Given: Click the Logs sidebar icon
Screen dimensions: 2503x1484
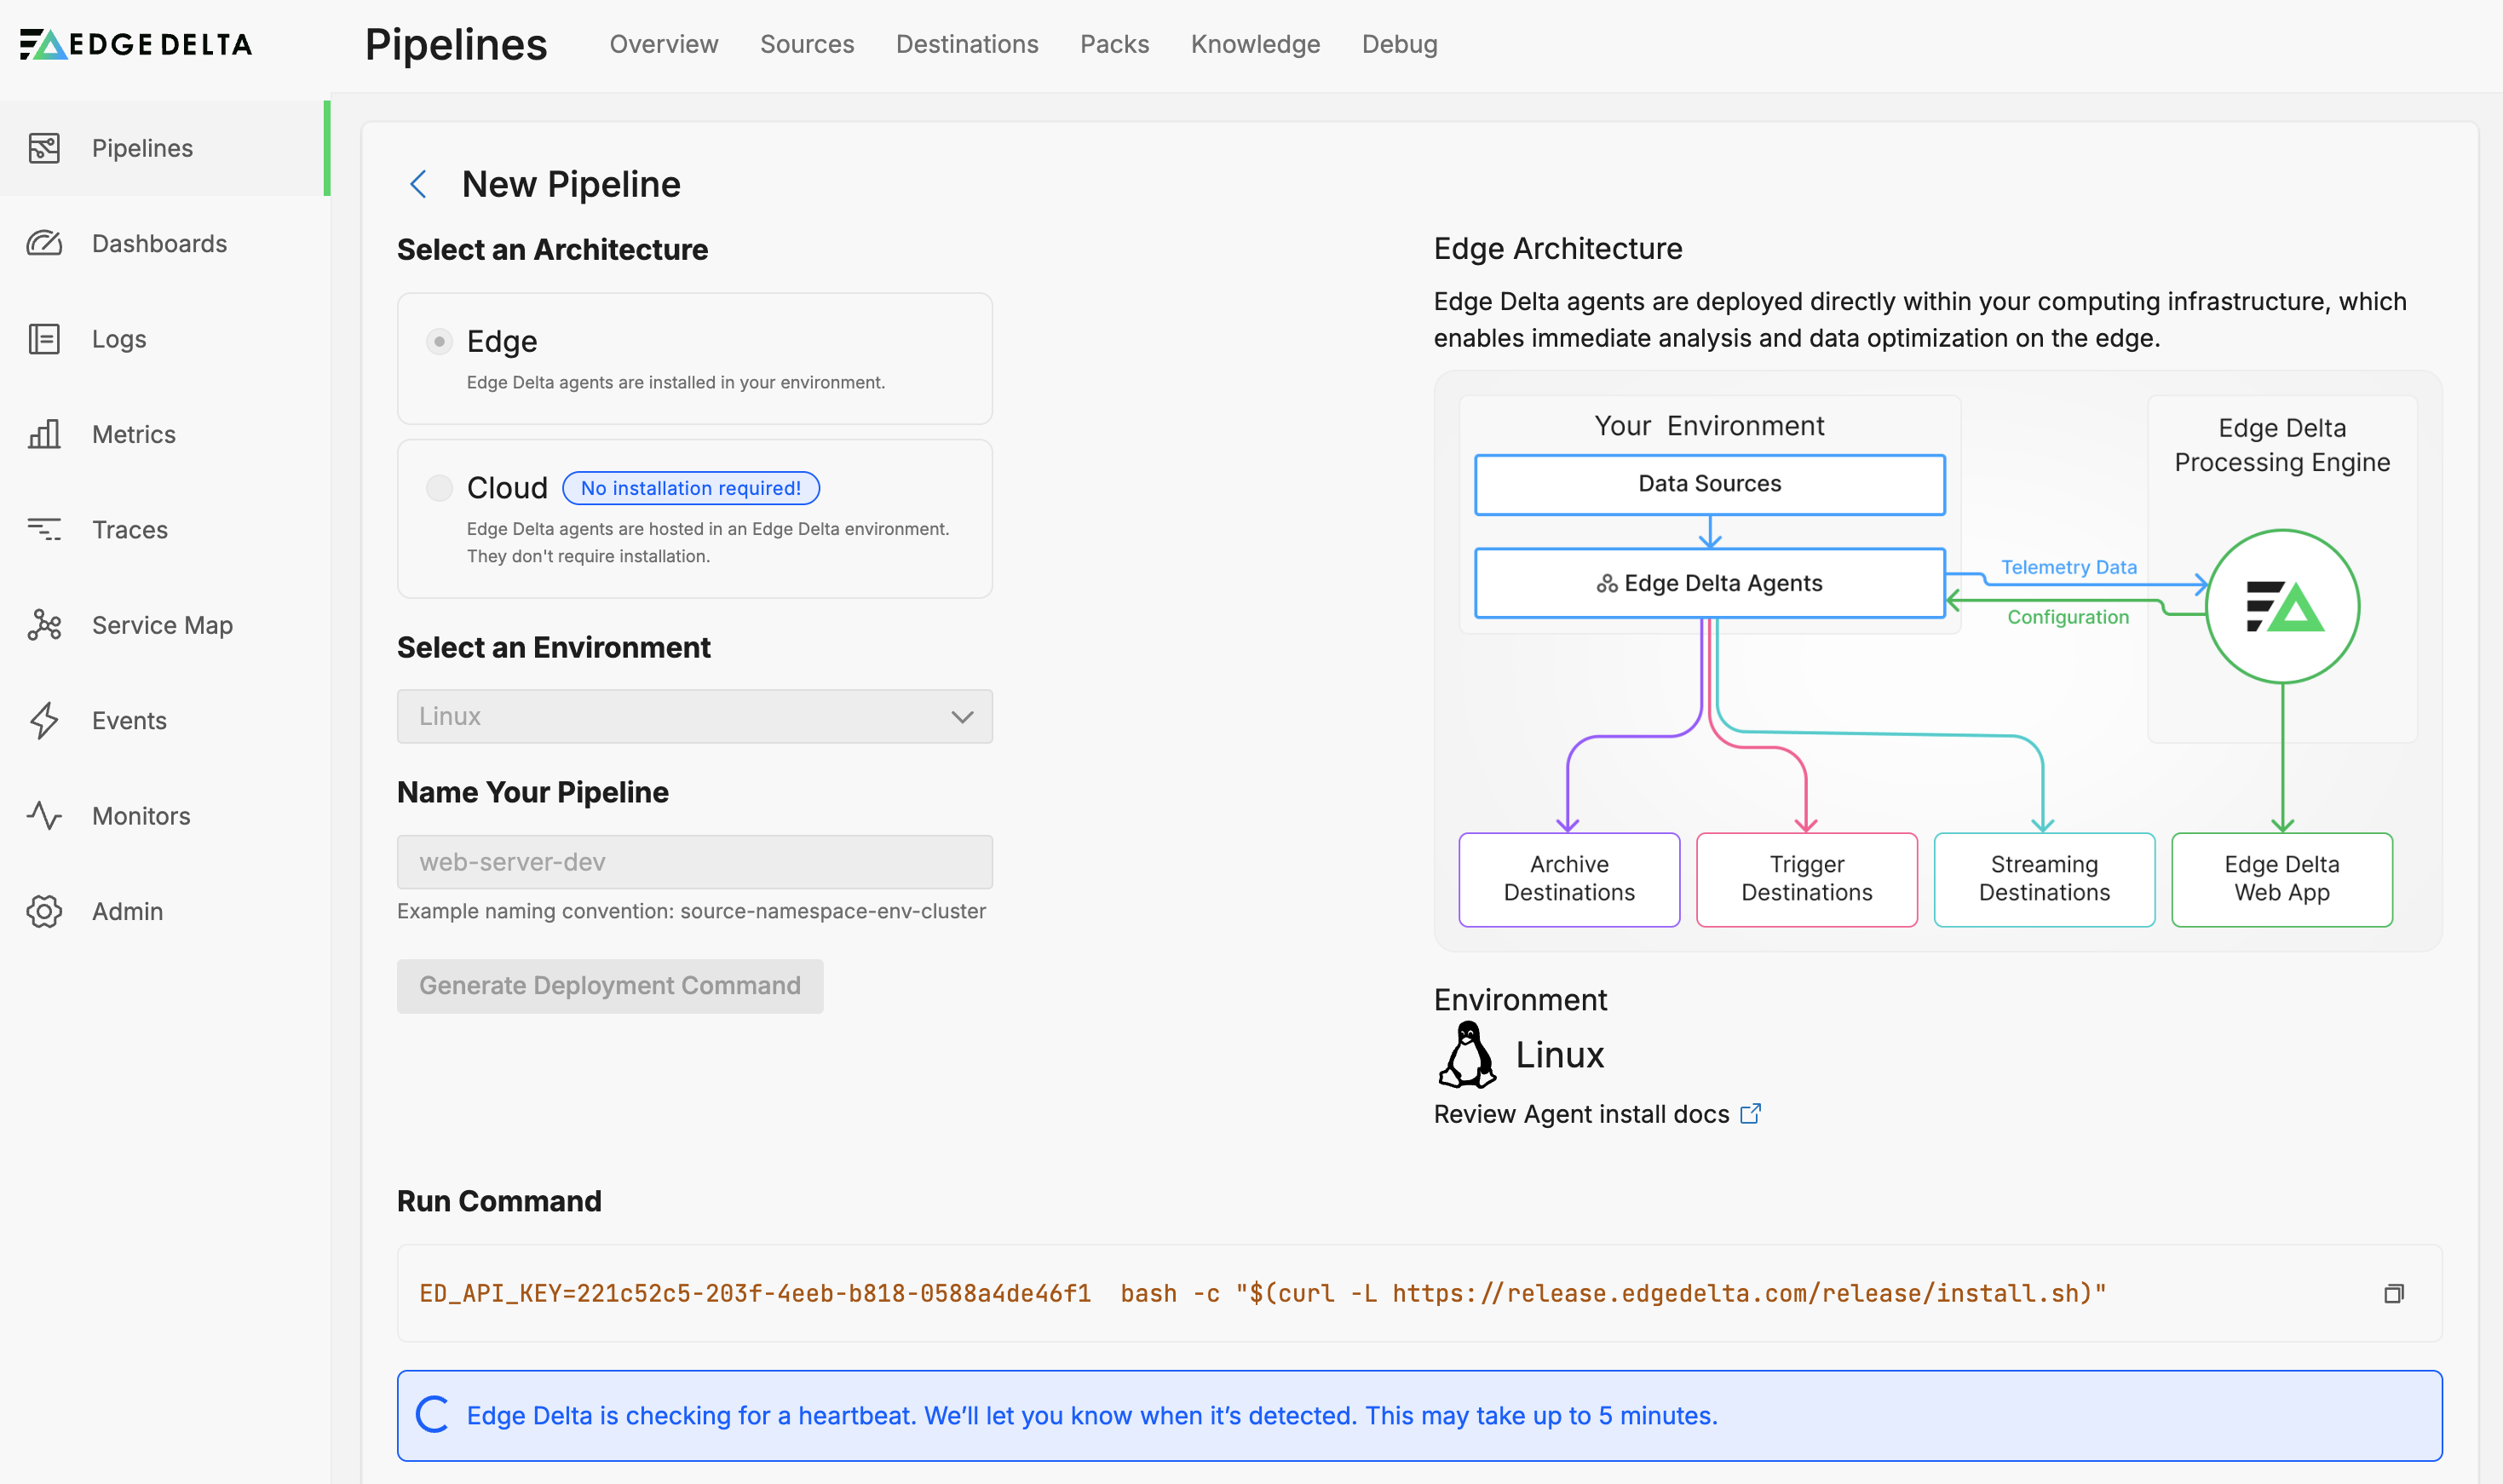Looking at the screenshot, I should [44, 339].
